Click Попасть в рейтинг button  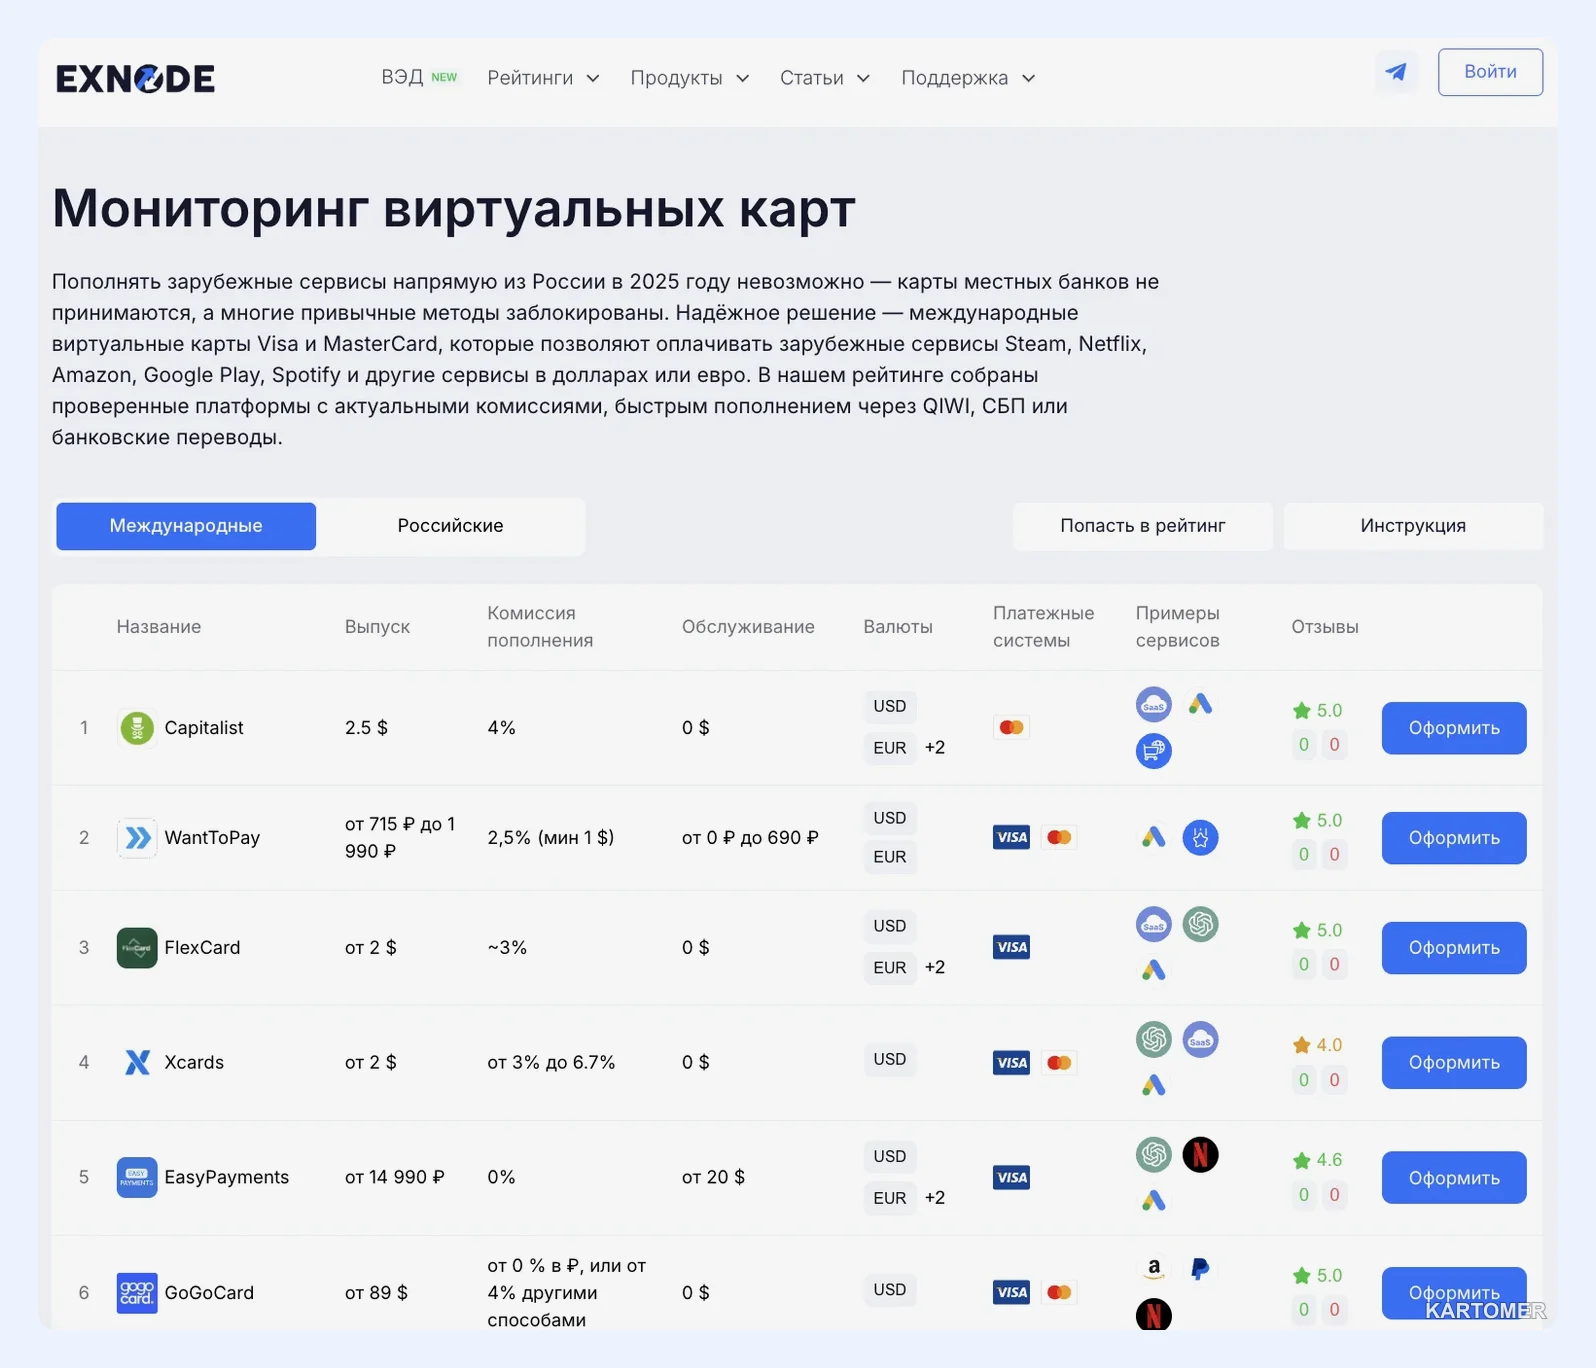[x=1143, y=526]
